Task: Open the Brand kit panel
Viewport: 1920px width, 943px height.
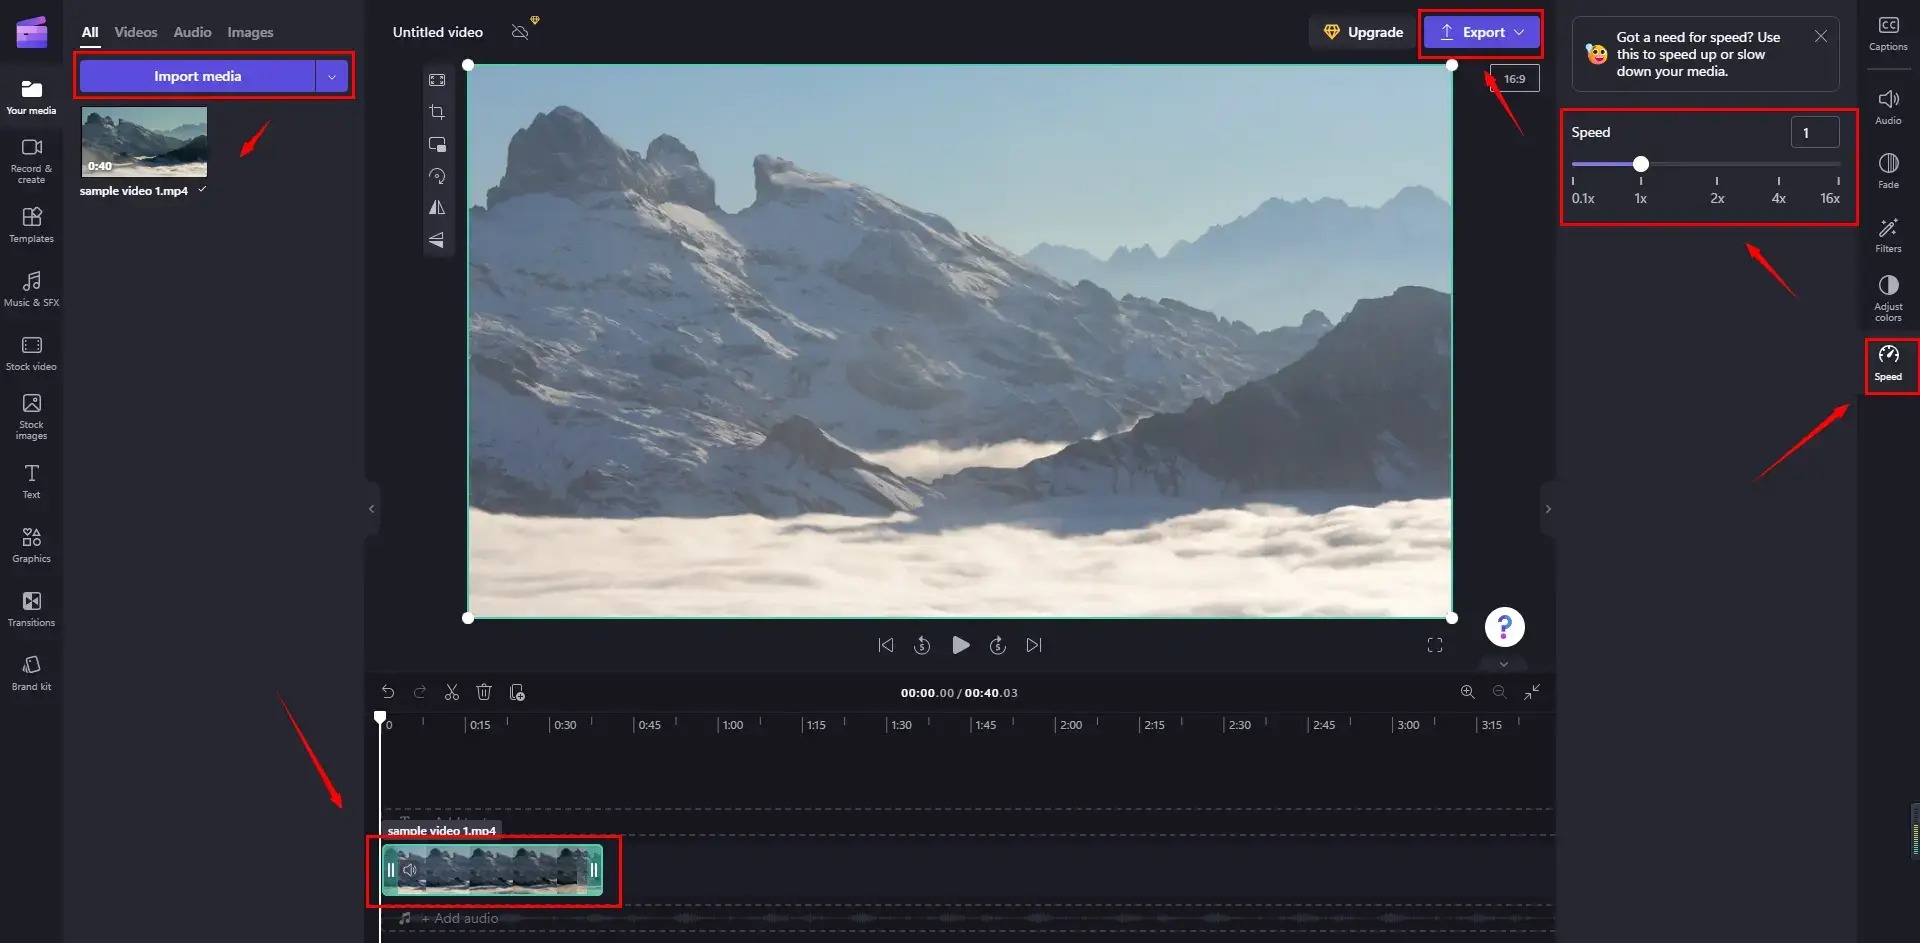Action: pos(31,673)
